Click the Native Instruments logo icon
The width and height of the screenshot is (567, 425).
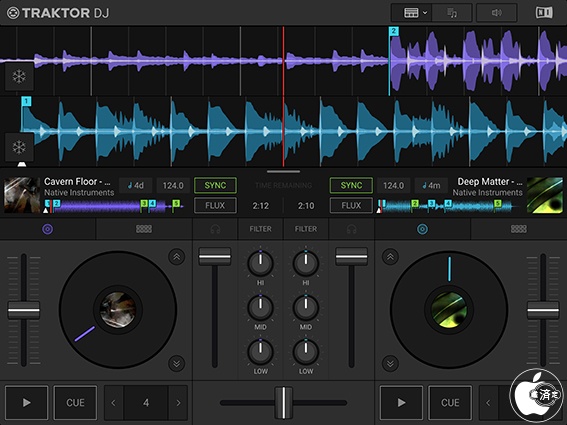point(544,13)
